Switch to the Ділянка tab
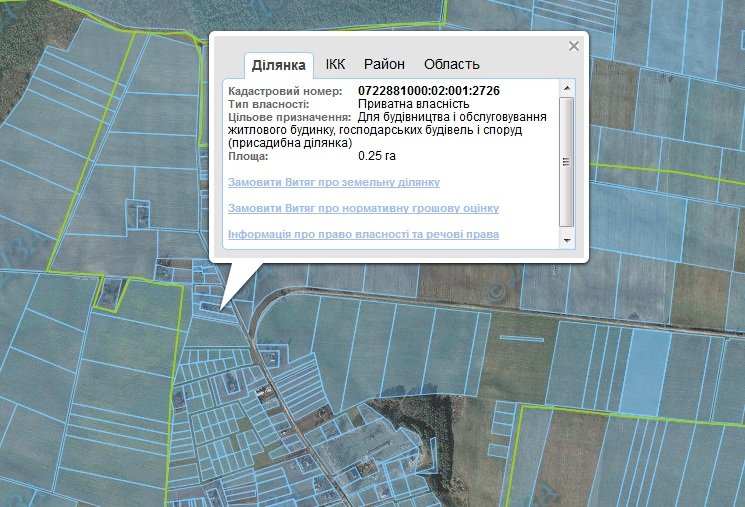This screenshot has height=507, width=745. pyautogui.click(x=279, y=65)
